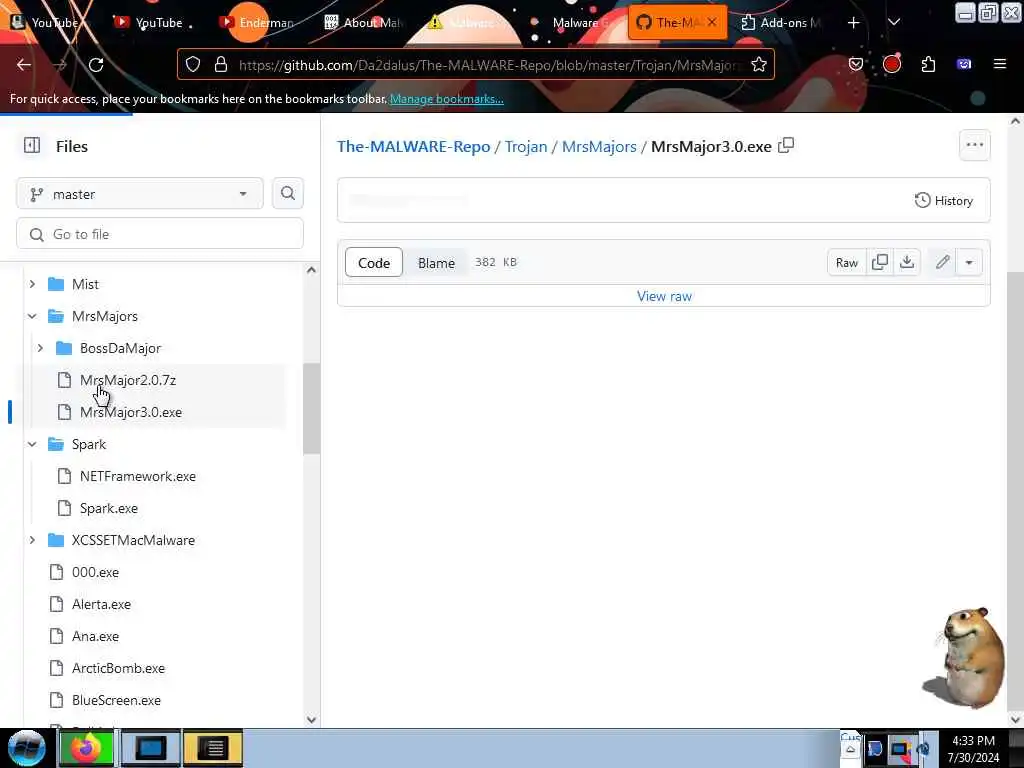This screenshot has width=1024, height=768.
Task: Open Firefox extensions puzzle icon
Action: tap(928, 65)
